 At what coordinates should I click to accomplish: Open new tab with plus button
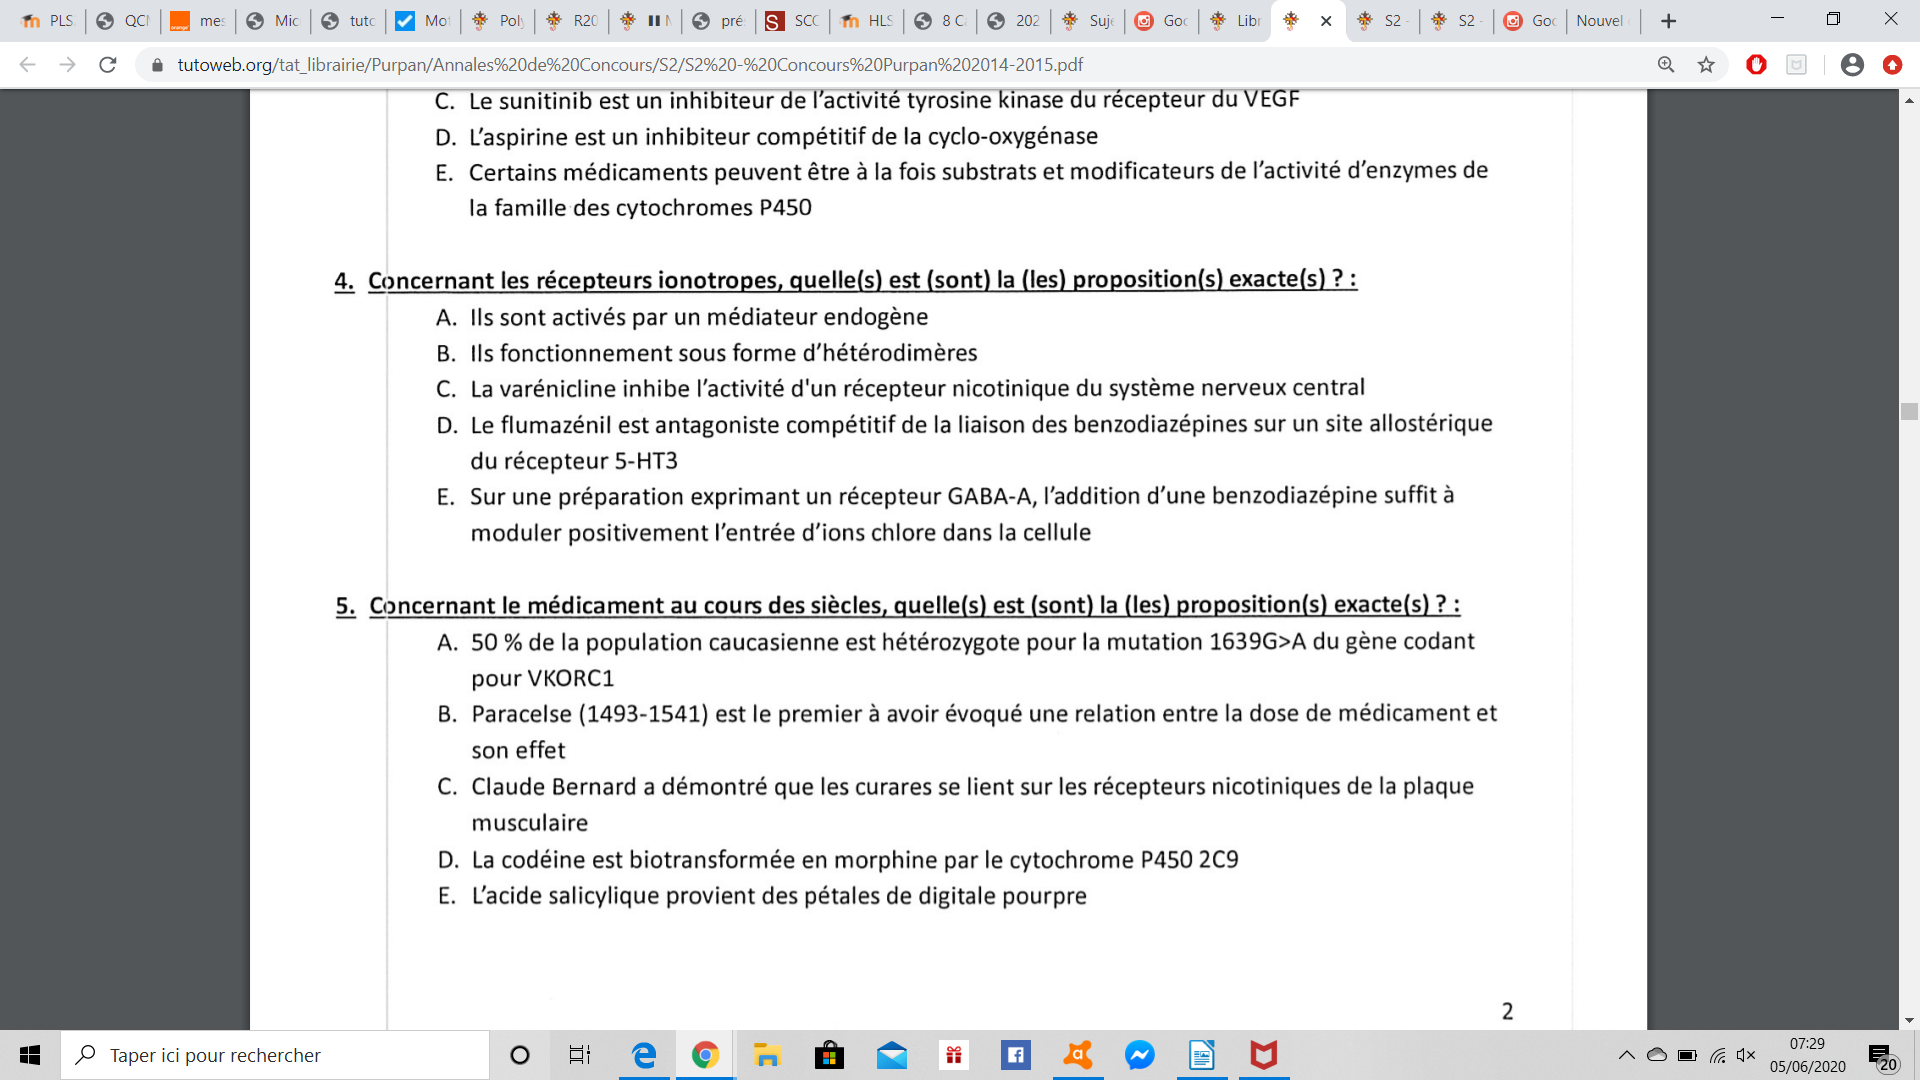(x=1668, y=21)
